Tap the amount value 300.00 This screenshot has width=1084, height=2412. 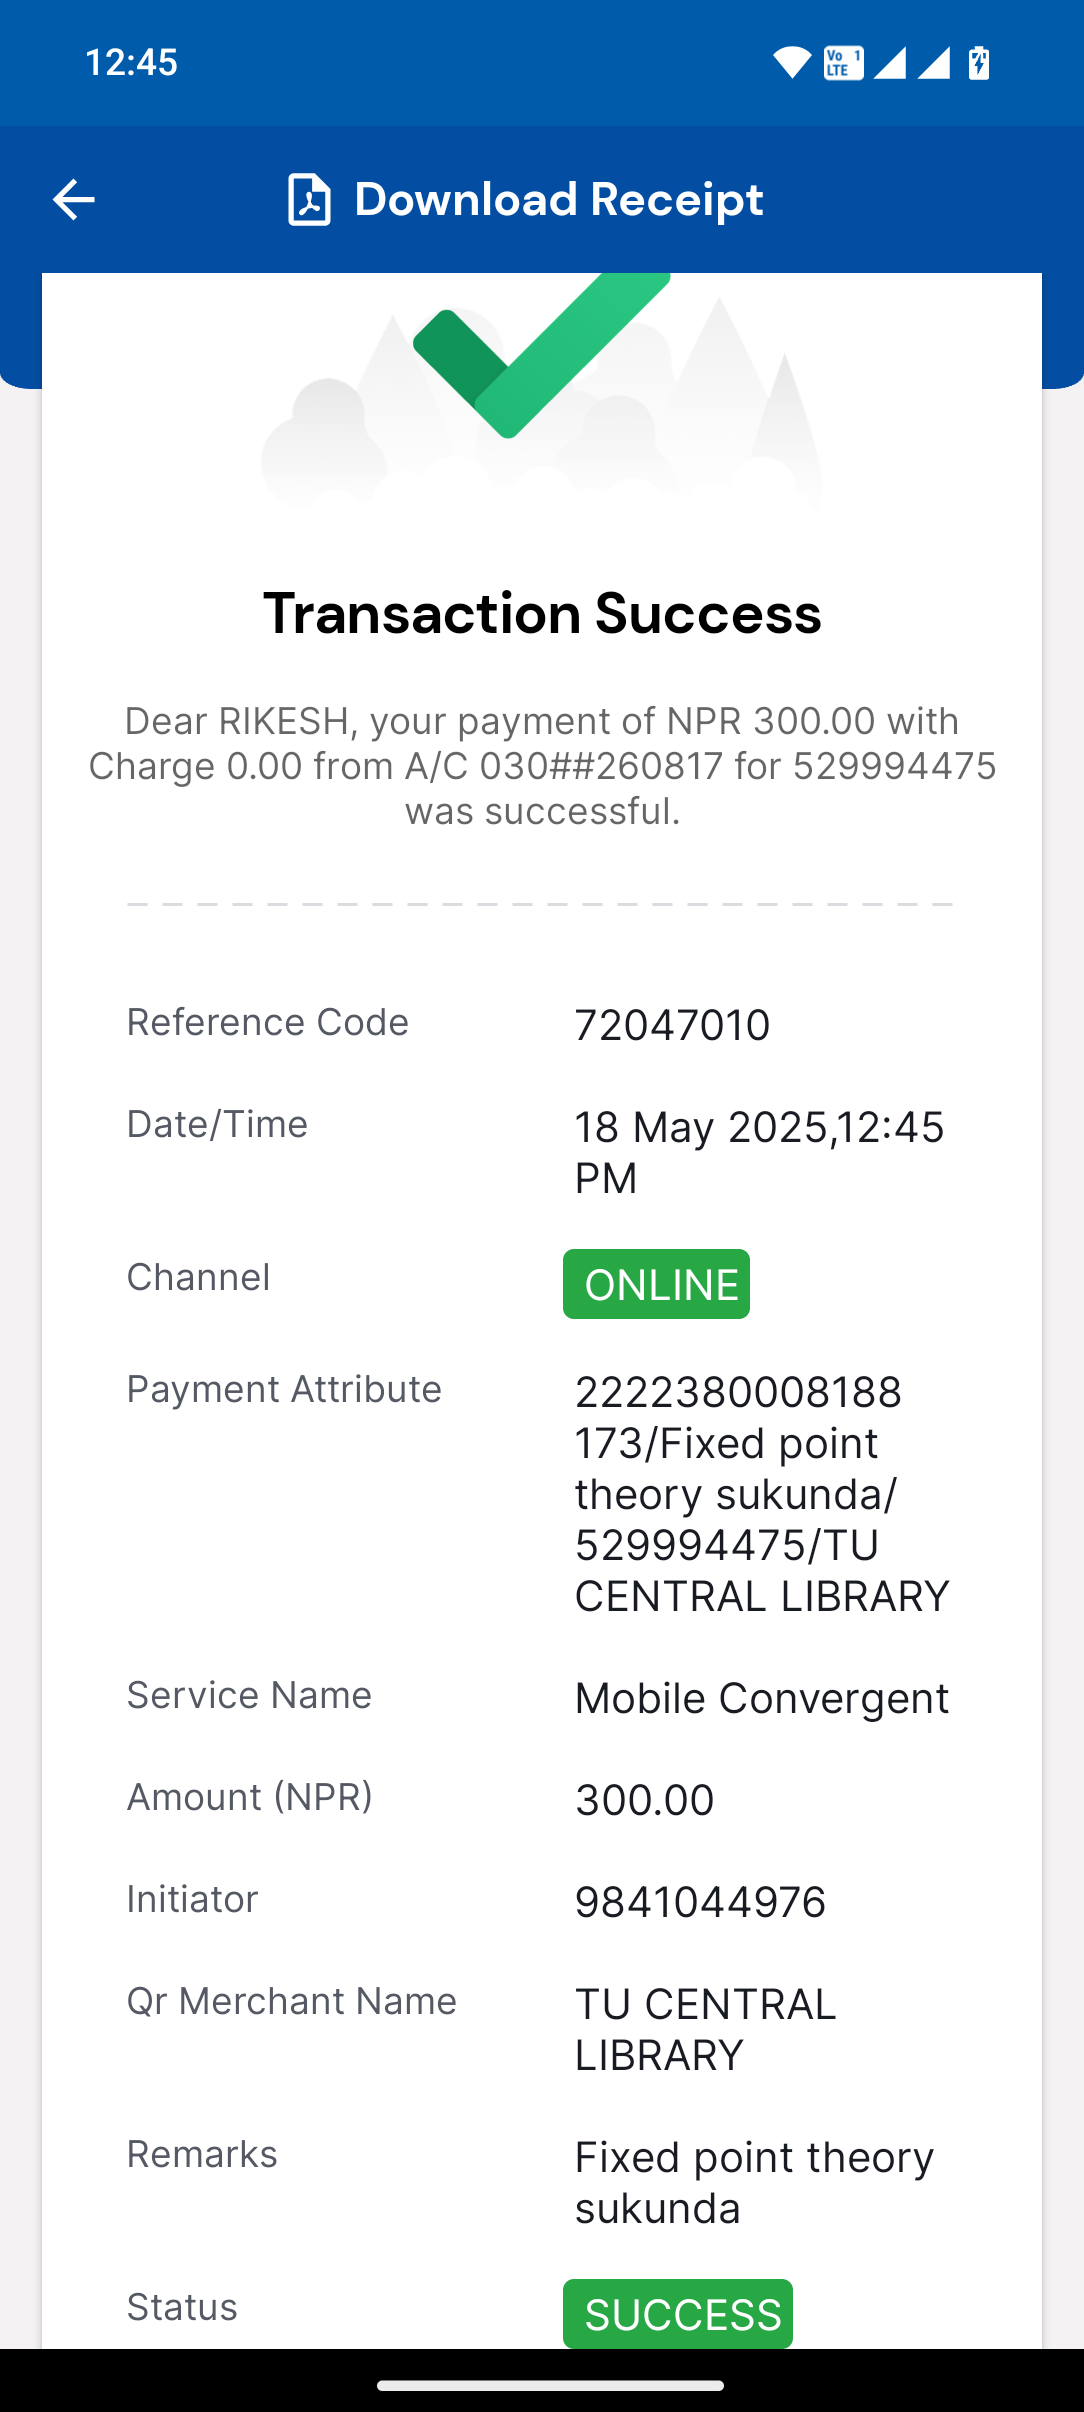[644, 1800]
